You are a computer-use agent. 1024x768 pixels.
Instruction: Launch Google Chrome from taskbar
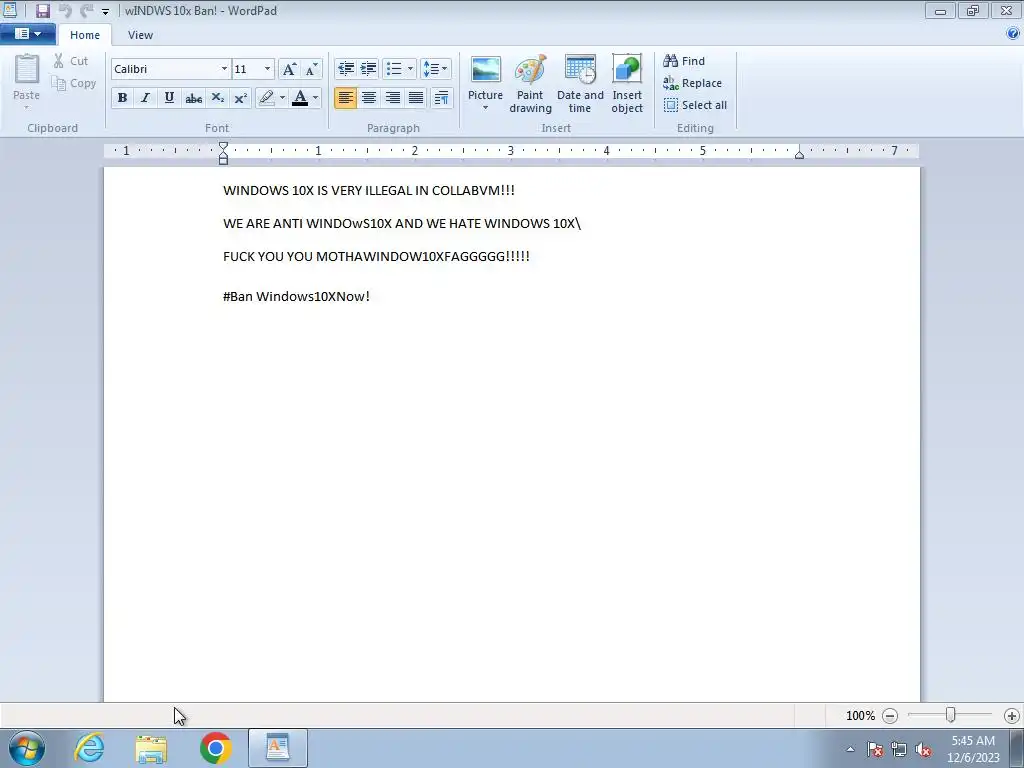(x=216, y=748)
